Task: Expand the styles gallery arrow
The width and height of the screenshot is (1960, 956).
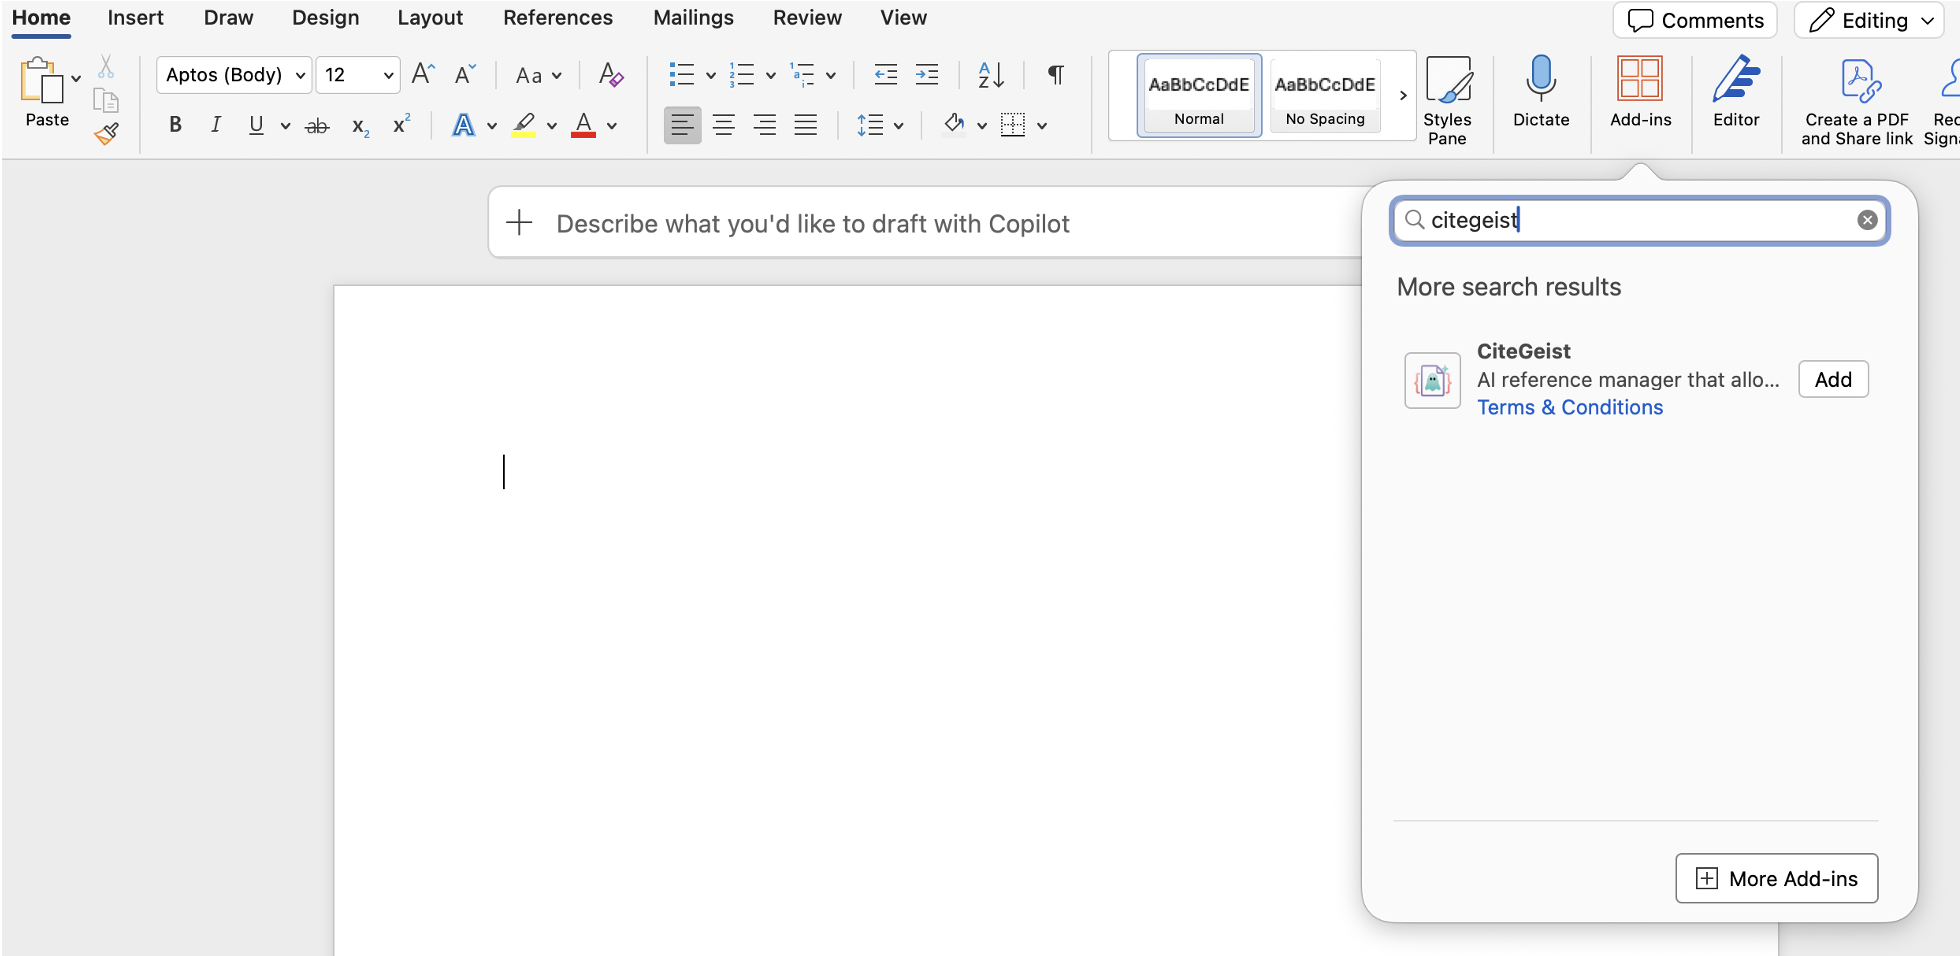Action: click(1403, 96)
